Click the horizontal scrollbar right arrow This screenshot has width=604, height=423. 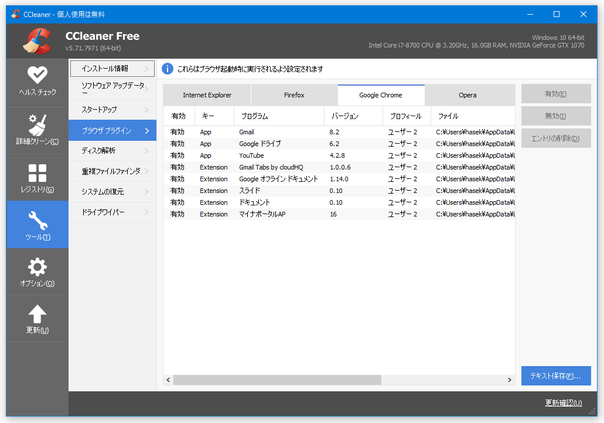510,380
